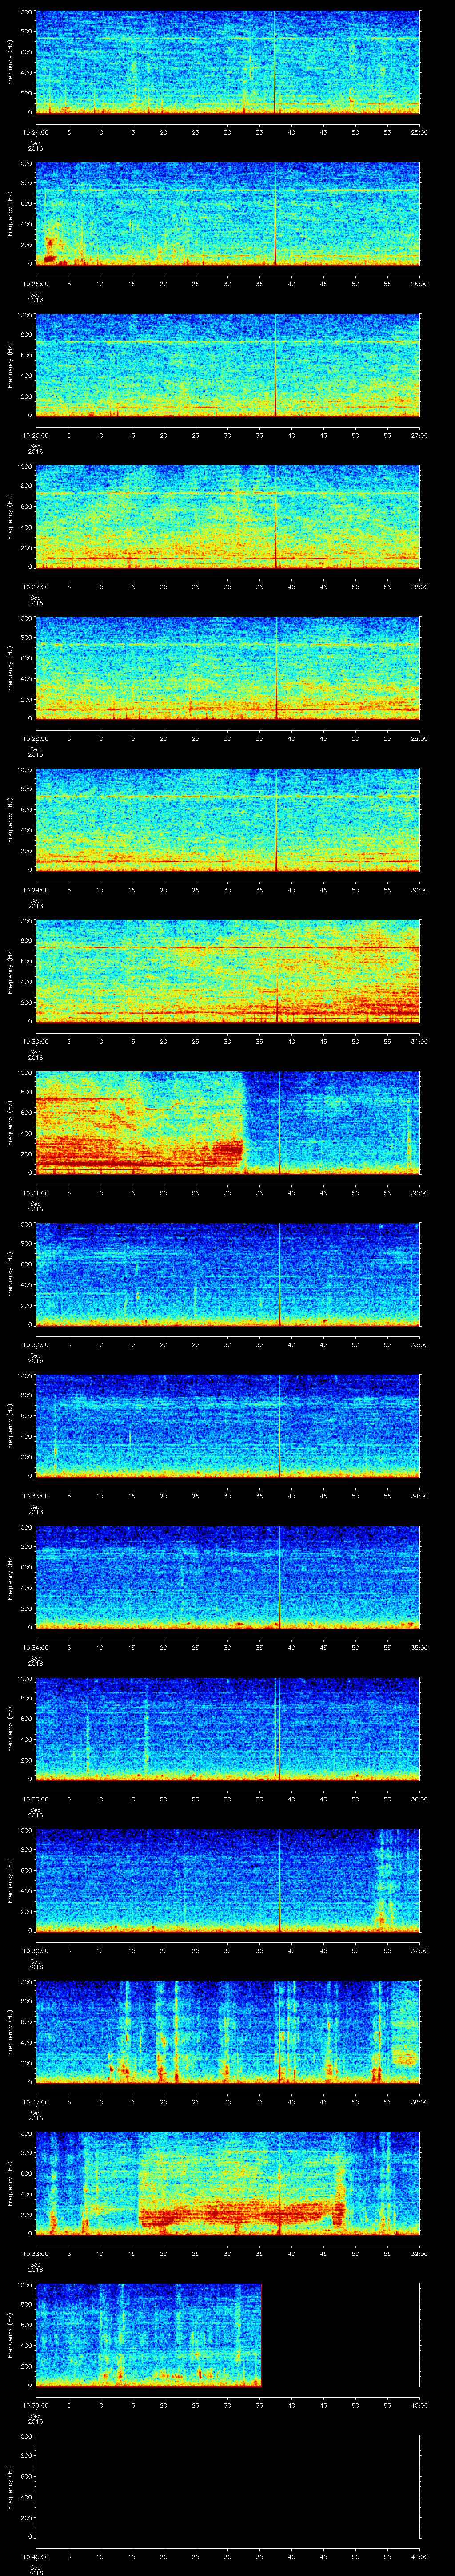The image size is (455, 2576).
Task: Click the 31:00 end-of-axis label
Action: [x=419, y=1041]
